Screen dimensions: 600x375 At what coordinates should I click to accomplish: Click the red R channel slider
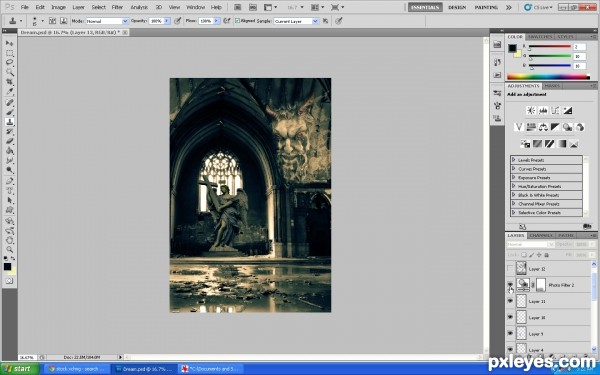550,47
